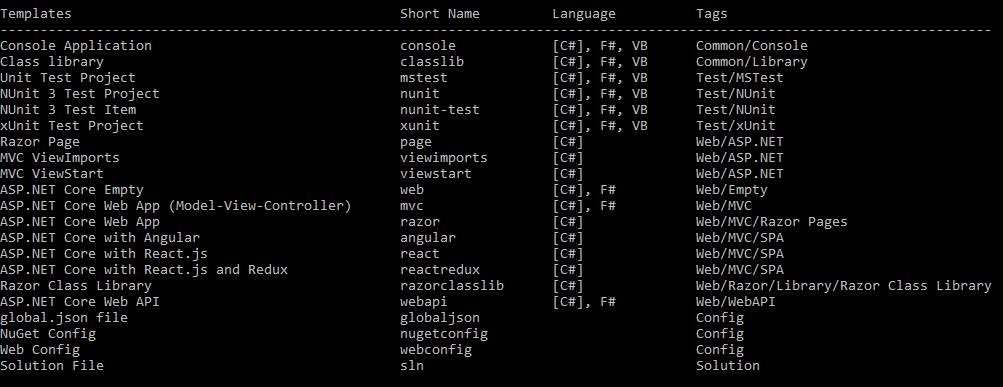The width and height of the screenshot is (1003, 387).
Task: Click the Console Application template name
Action: coord(76,46)
